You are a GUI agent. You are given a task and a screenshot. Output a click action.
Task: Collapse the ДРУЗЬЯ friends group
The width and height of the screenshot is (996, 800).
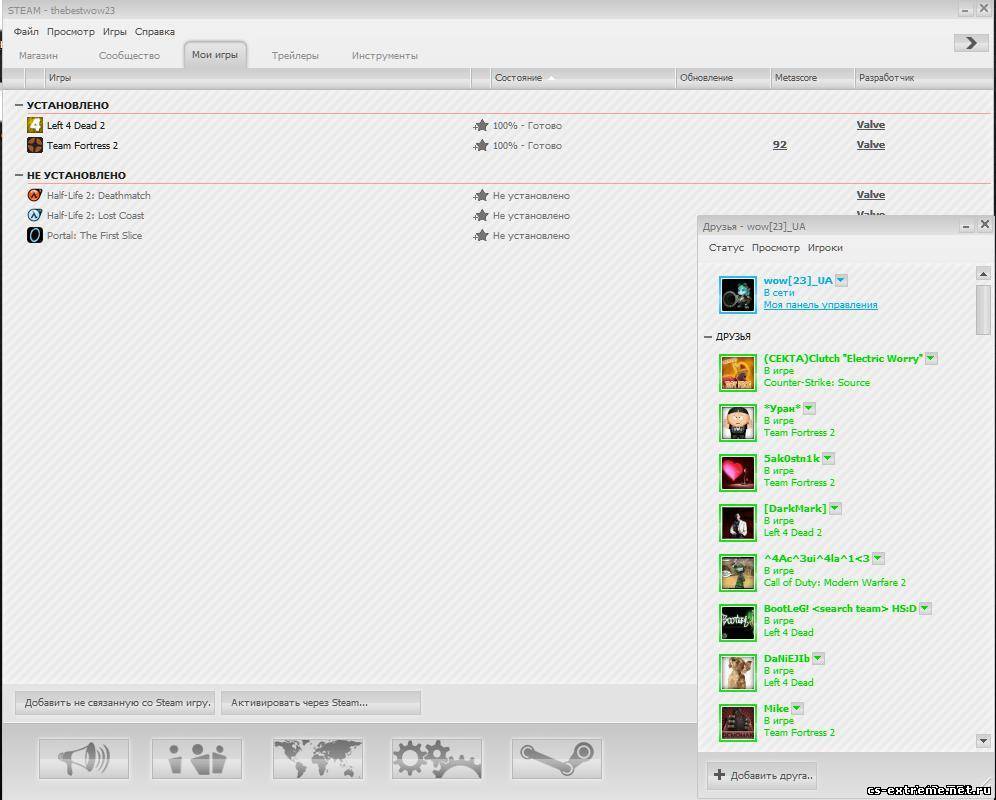tap(708, 337)
